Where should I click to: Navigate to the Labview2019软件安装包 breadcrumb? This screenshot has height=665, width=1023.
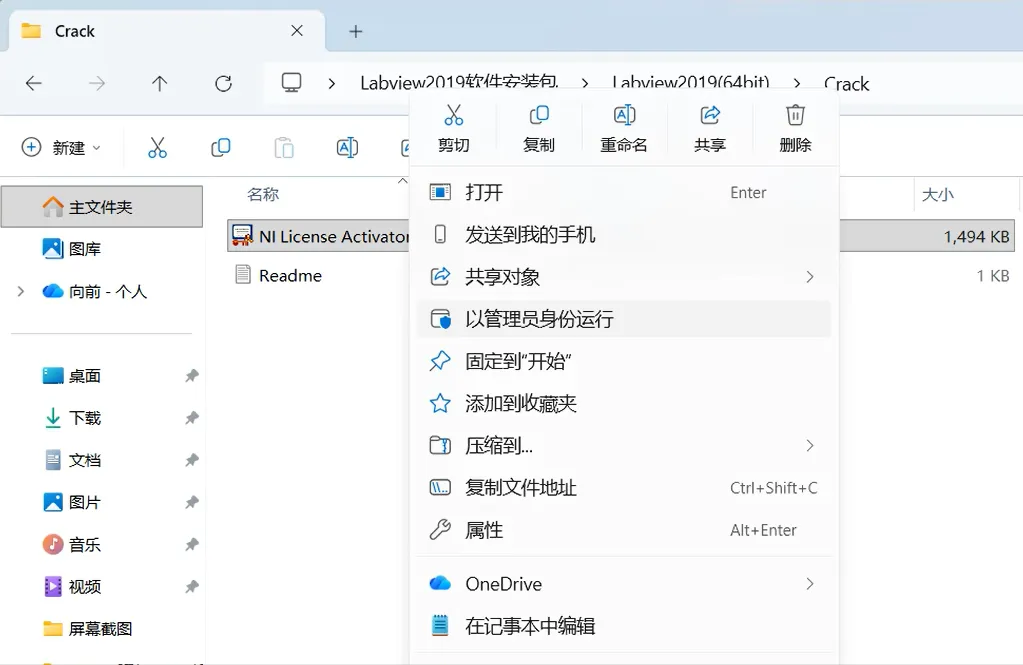(459, 83)
